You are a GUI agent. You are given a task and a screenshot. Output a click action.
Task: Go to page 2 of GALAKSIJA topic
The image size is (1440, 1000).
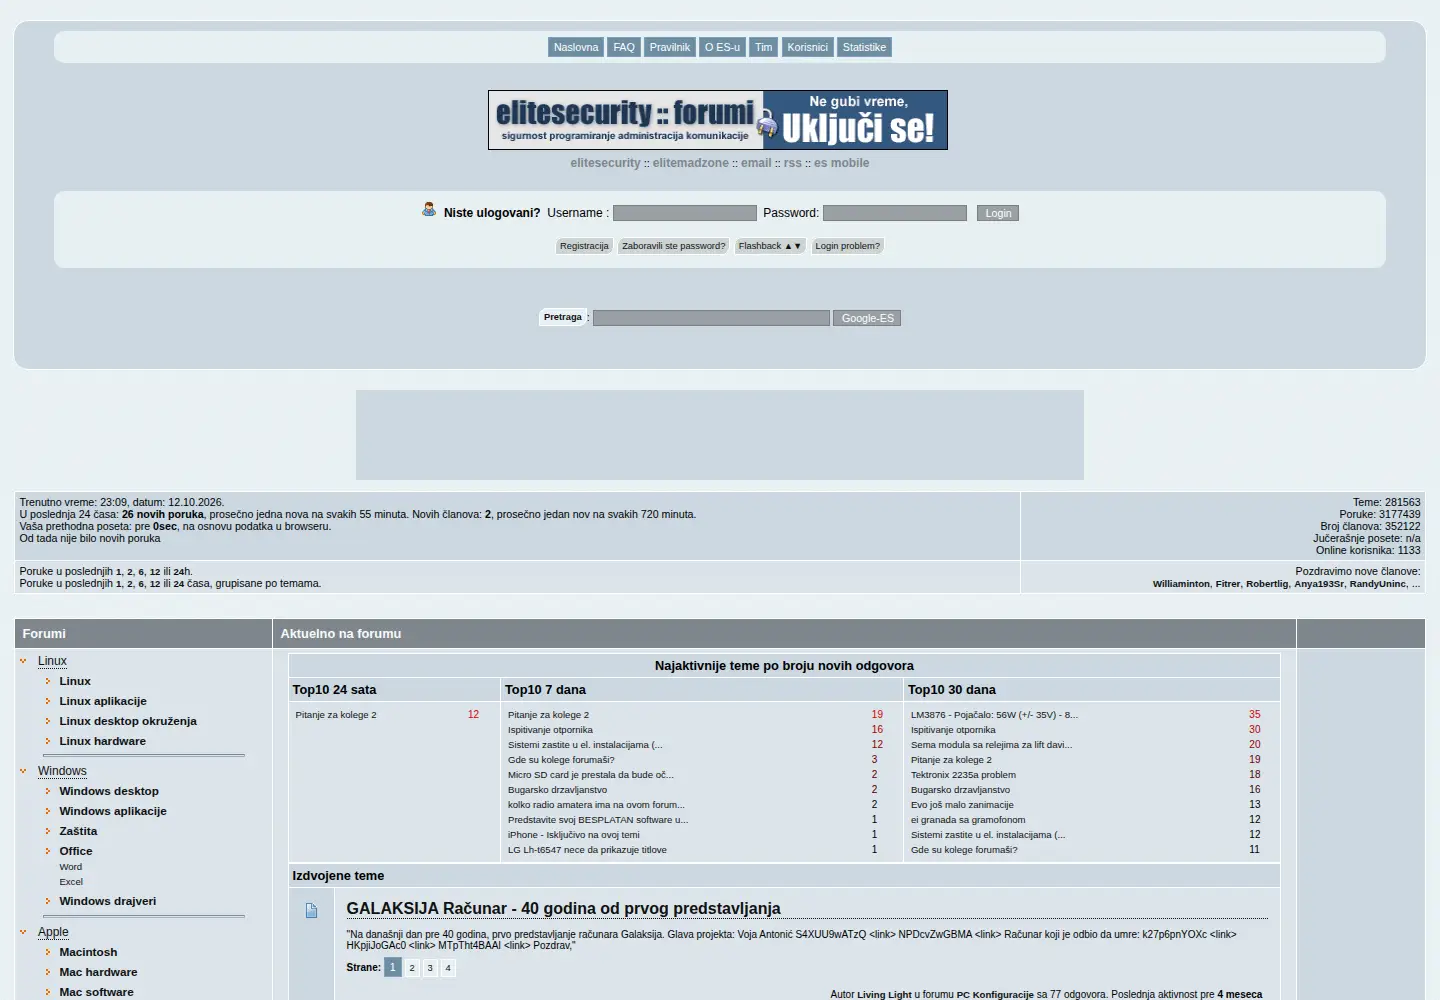(412, 968)
